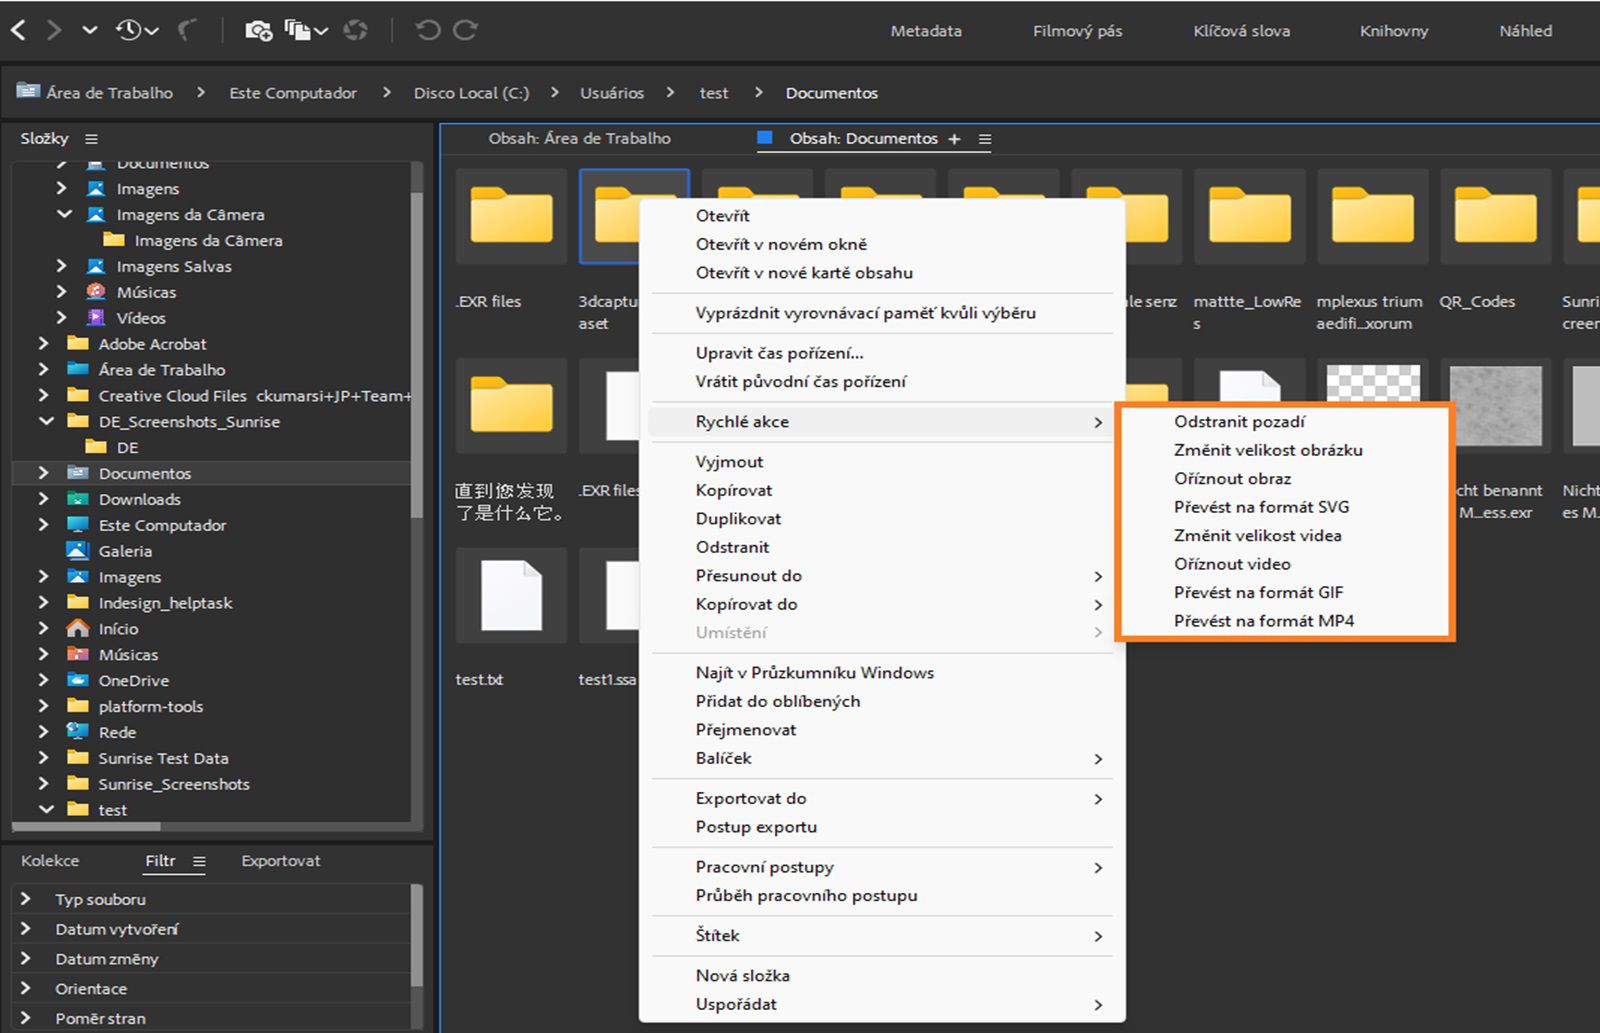Expand the Adobe Acrobat folder node
The width and height of the screenshot is (1600, 1033).
coord(44,343)
